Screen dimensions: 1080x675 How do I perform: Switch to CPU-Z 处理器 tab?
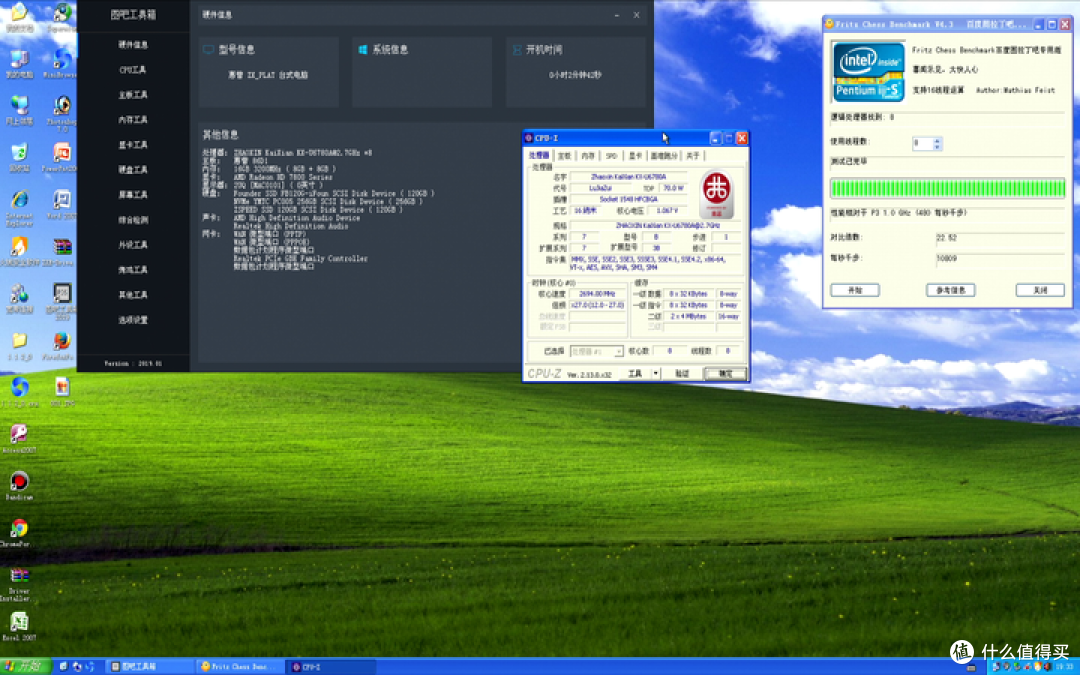pyautogui.click(x=539, y=156)
